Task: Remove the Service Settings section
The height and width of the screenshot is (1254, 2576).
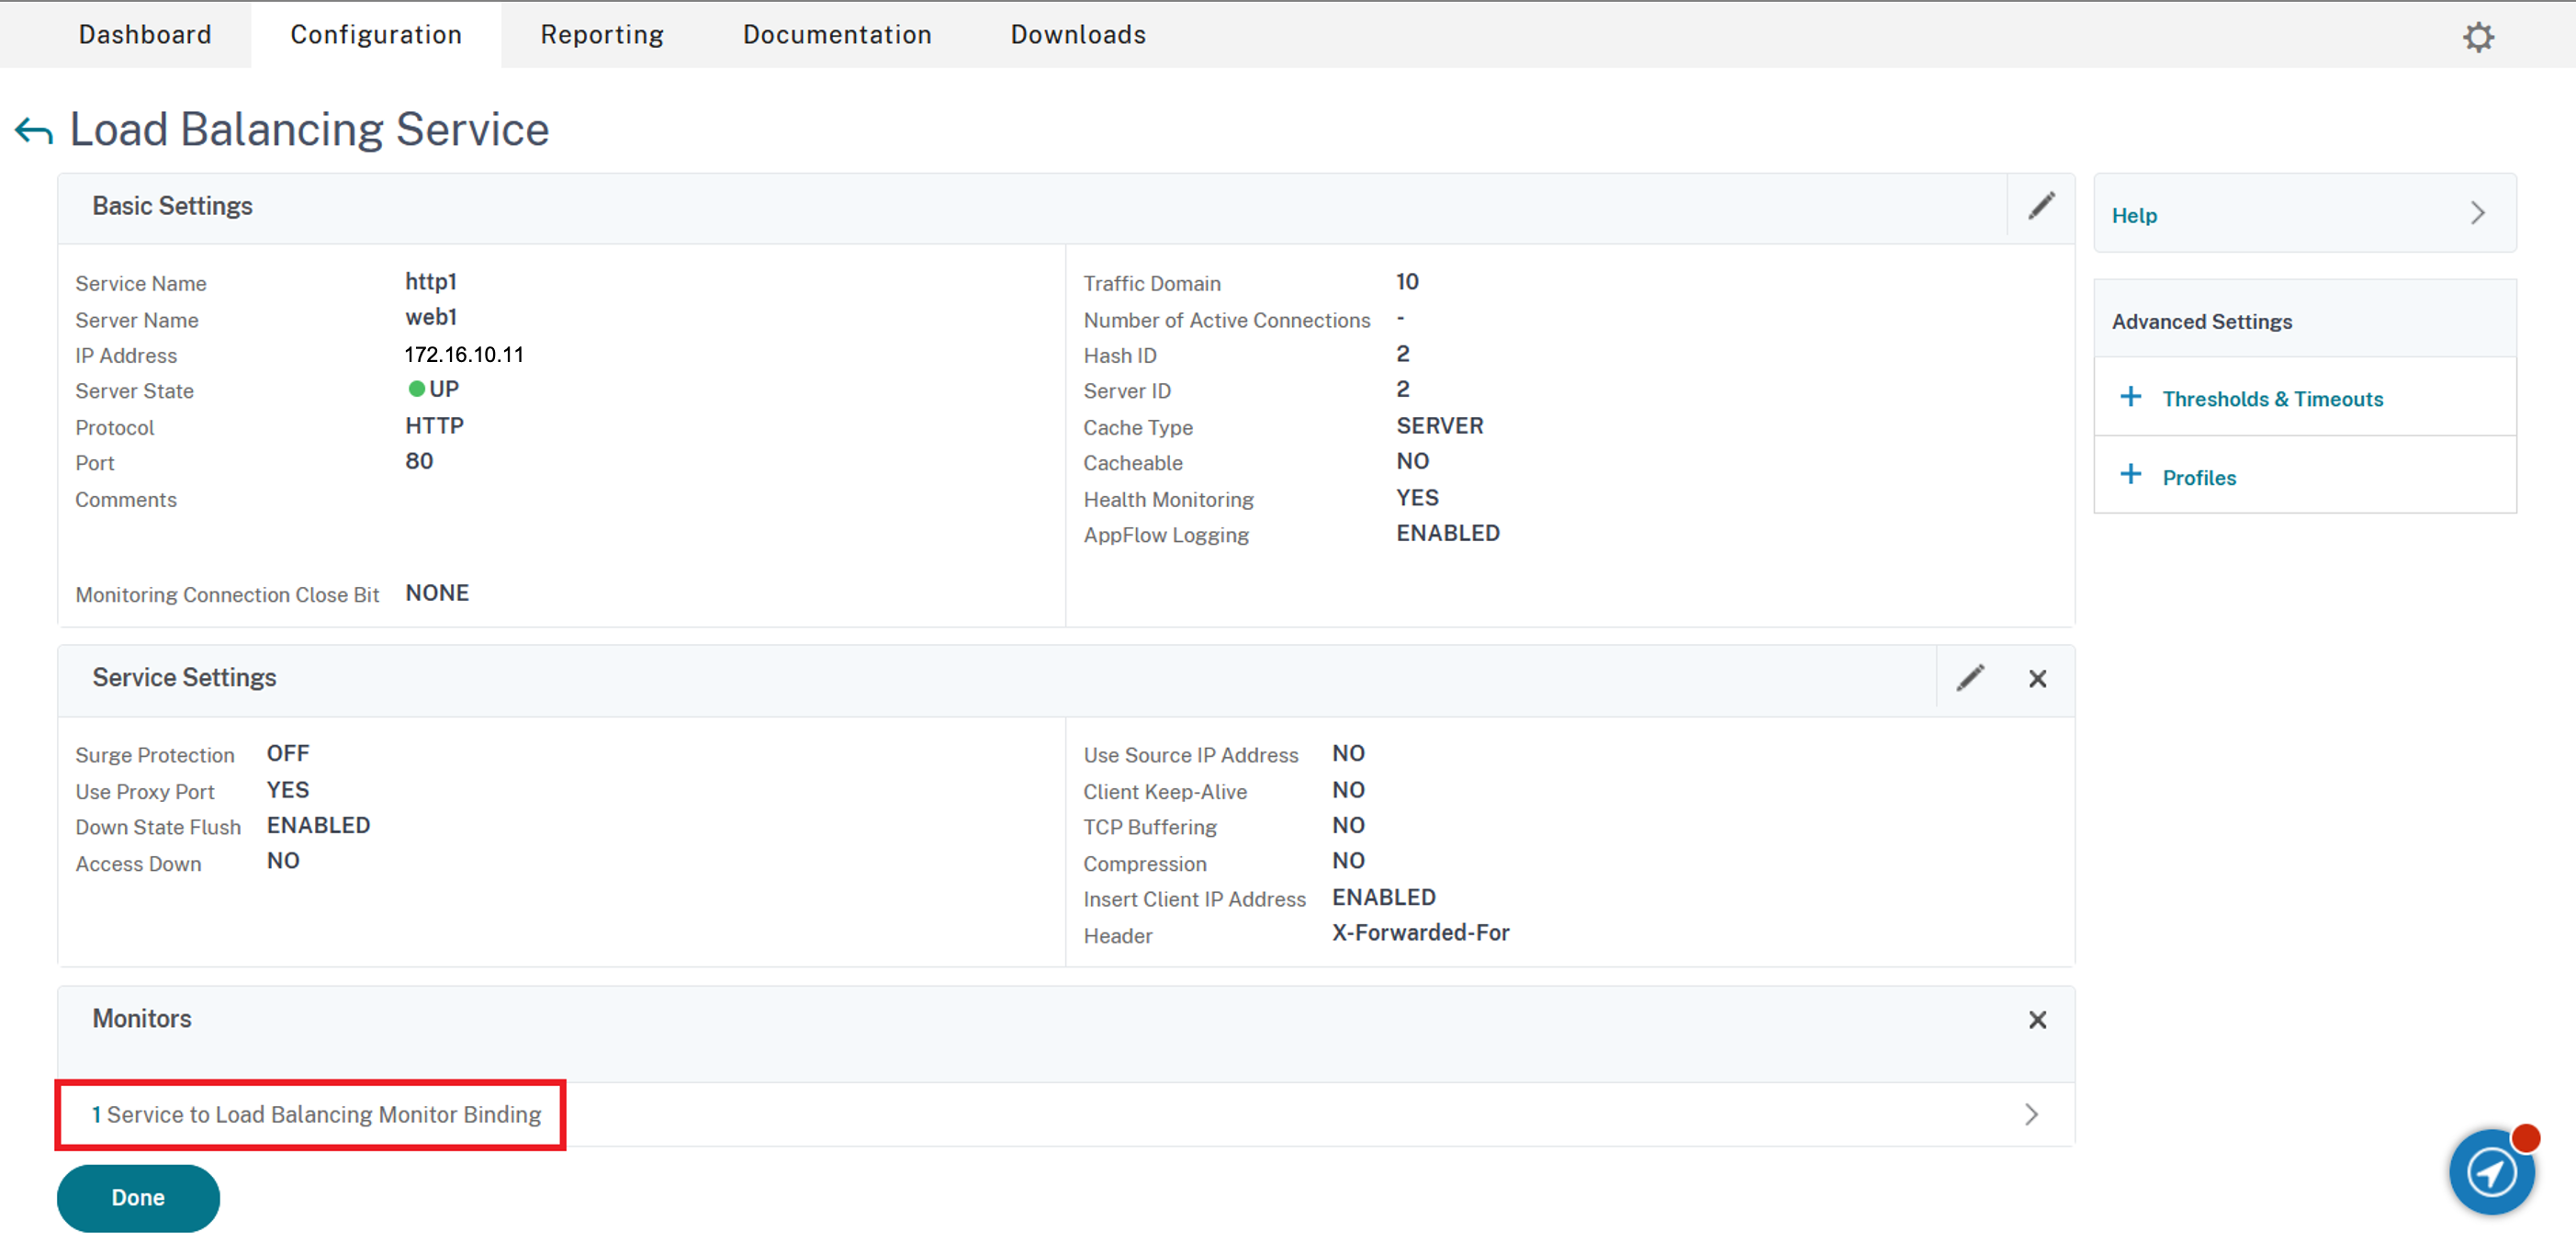Action: click(x=2037, y=679)
